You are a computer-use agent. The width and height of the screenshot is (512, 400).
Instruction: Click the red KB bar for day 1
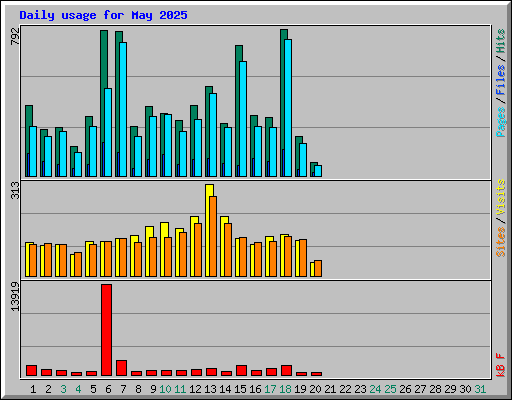(x=32, y=371)
